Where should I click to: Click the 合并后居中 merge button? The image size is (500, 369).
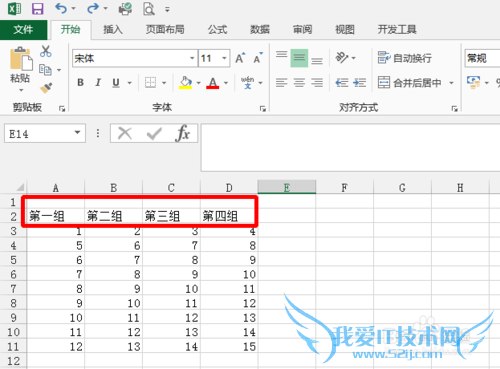[x=409, y=82]
